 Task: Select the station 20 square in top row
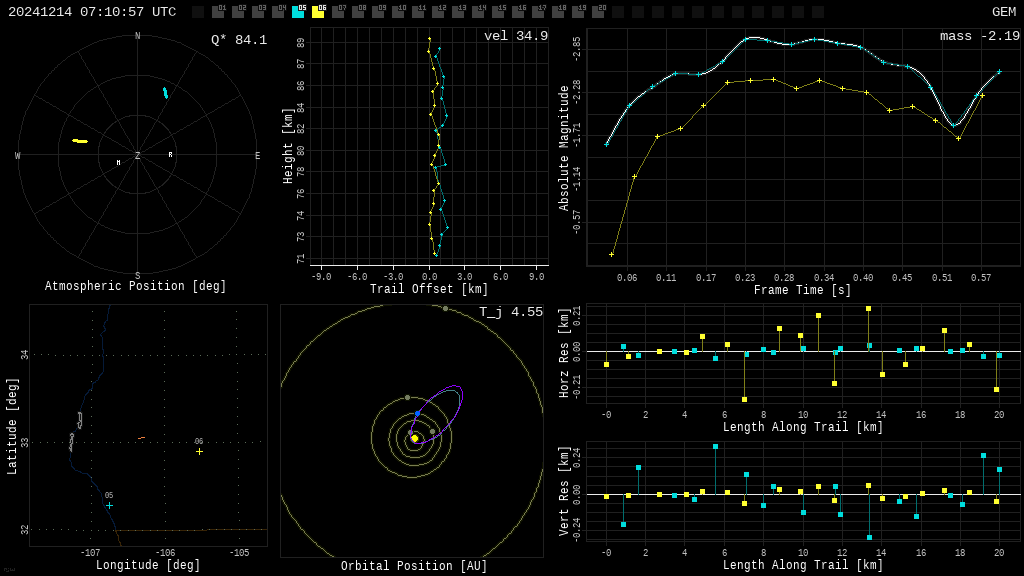598,12
